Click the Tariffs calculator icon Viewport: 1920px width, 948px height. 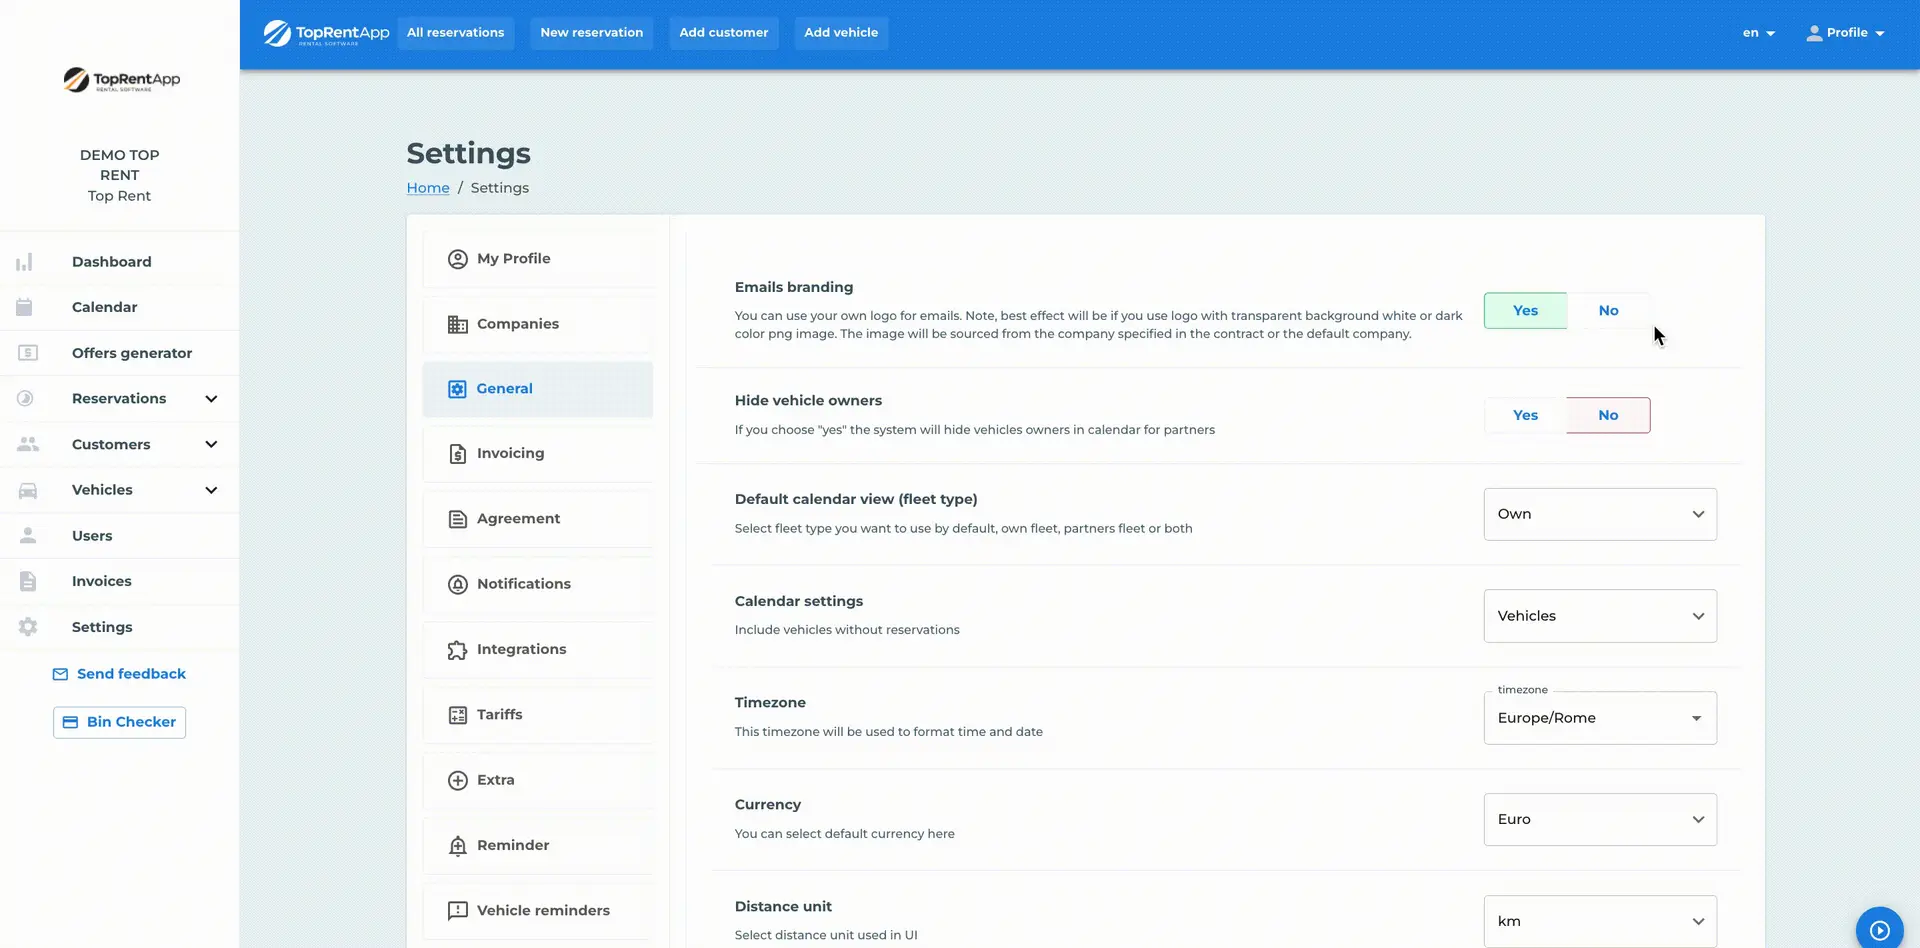coord(457,715)
